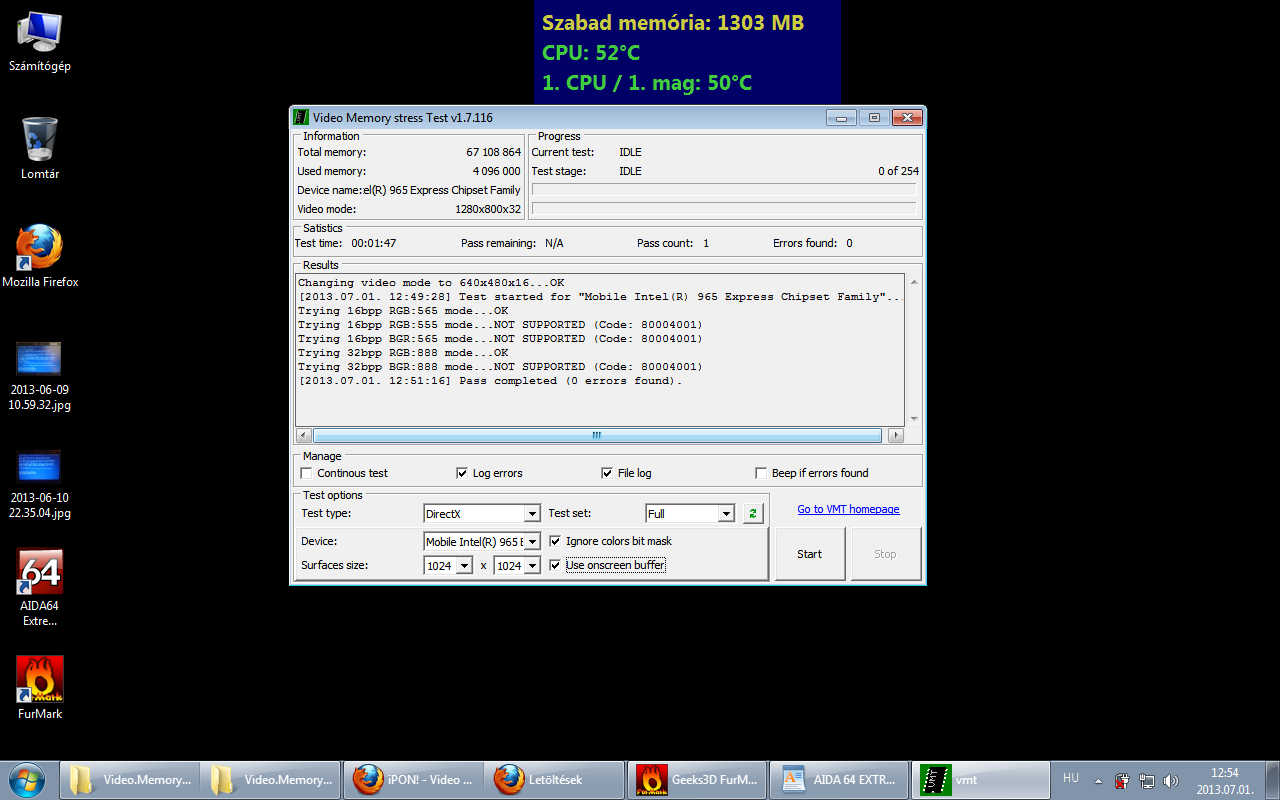Click the log line "Pass completed (0 errors found)"
This screenshot has height=800, width=1280.
[490, 381]
